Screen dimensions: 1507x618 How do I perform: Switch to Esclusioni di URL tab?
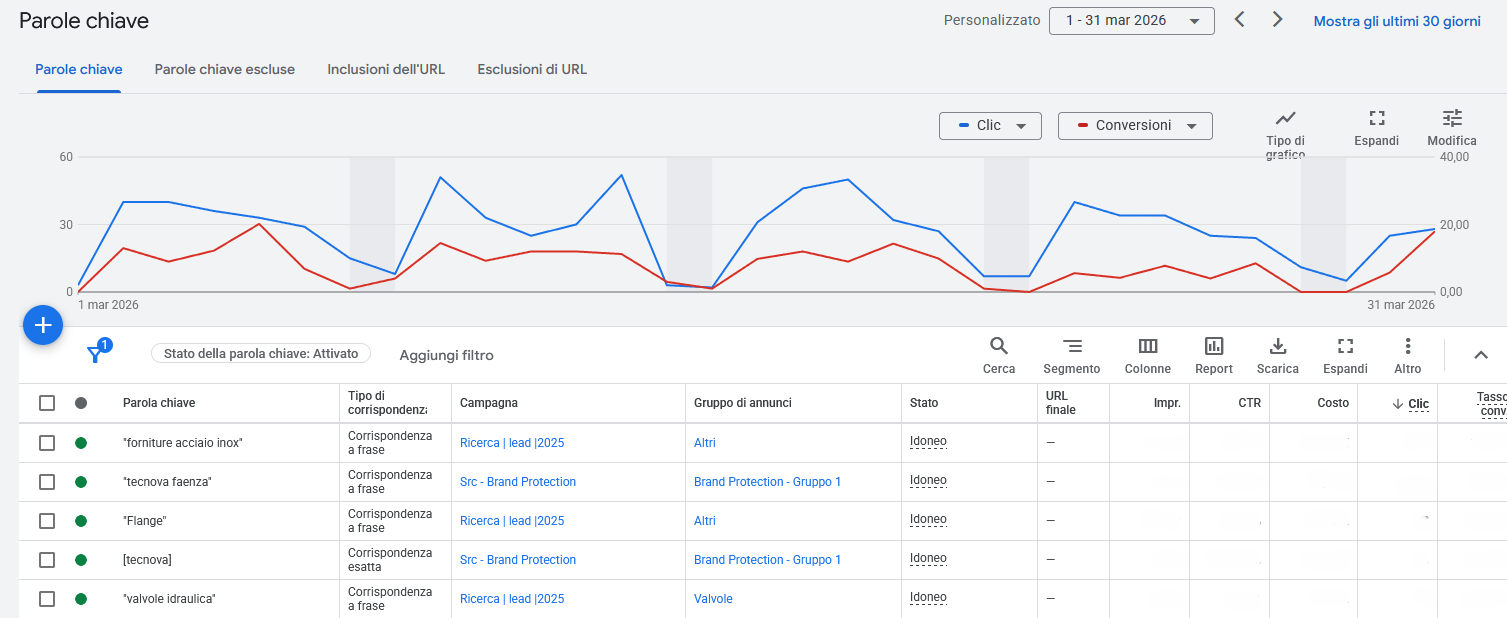(x=532, y=70)
